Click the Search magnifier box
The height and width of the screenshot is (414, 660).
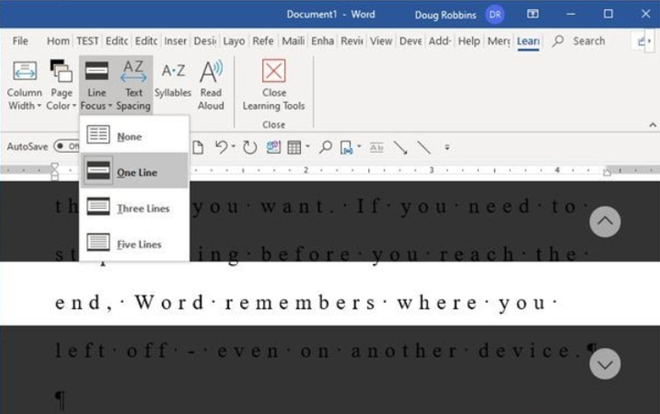pos(579,41)
